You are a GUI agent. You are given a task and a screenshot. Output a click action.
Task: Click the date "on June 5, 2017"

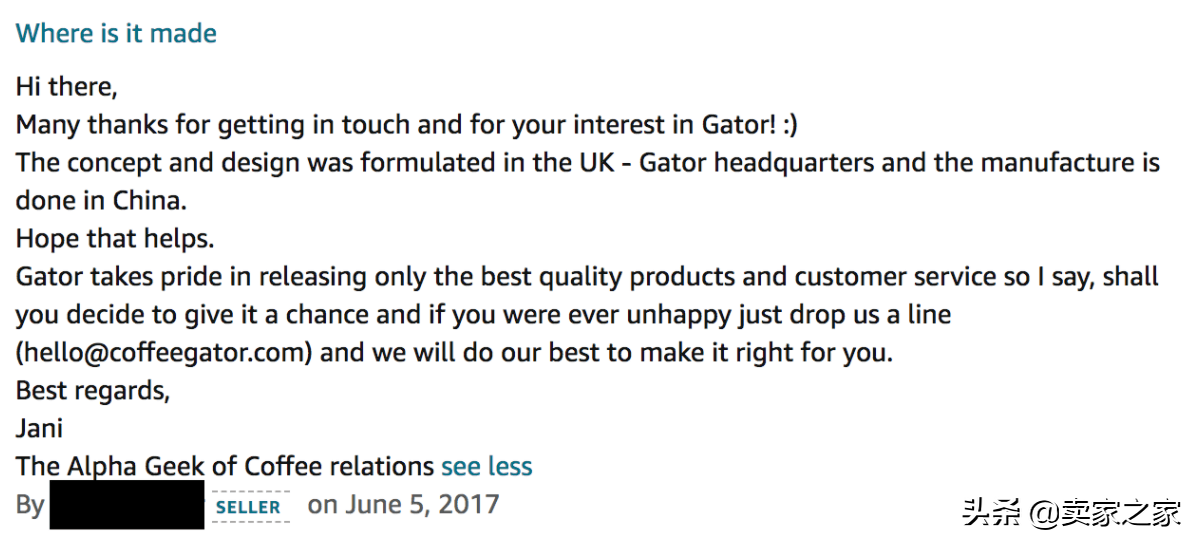pyautogui.click(x=403, y=504)
